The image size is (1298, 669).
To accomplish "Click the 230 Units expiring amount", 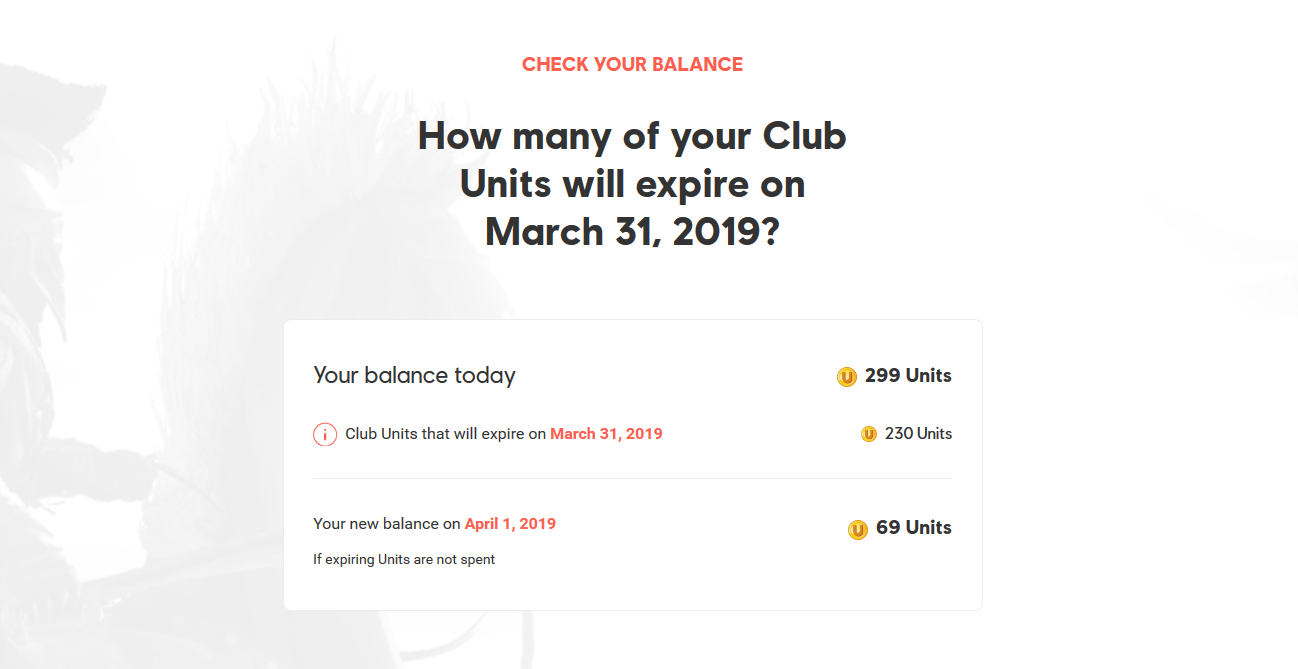I will (x=918, y=434).
